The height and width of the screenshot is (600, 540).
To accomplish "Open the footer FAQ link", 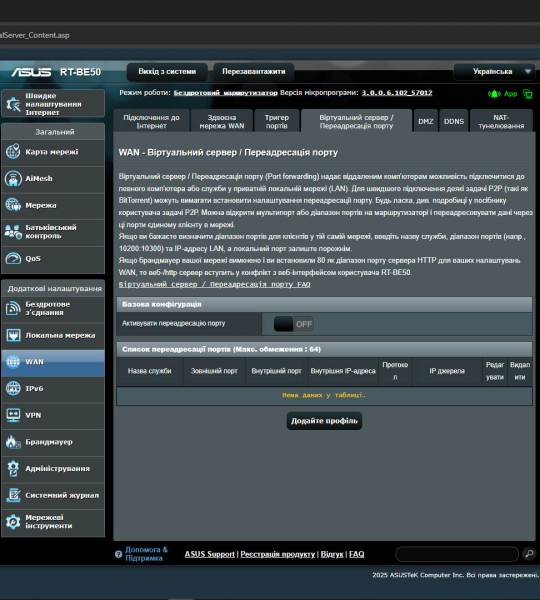I will tap(356, 554).
